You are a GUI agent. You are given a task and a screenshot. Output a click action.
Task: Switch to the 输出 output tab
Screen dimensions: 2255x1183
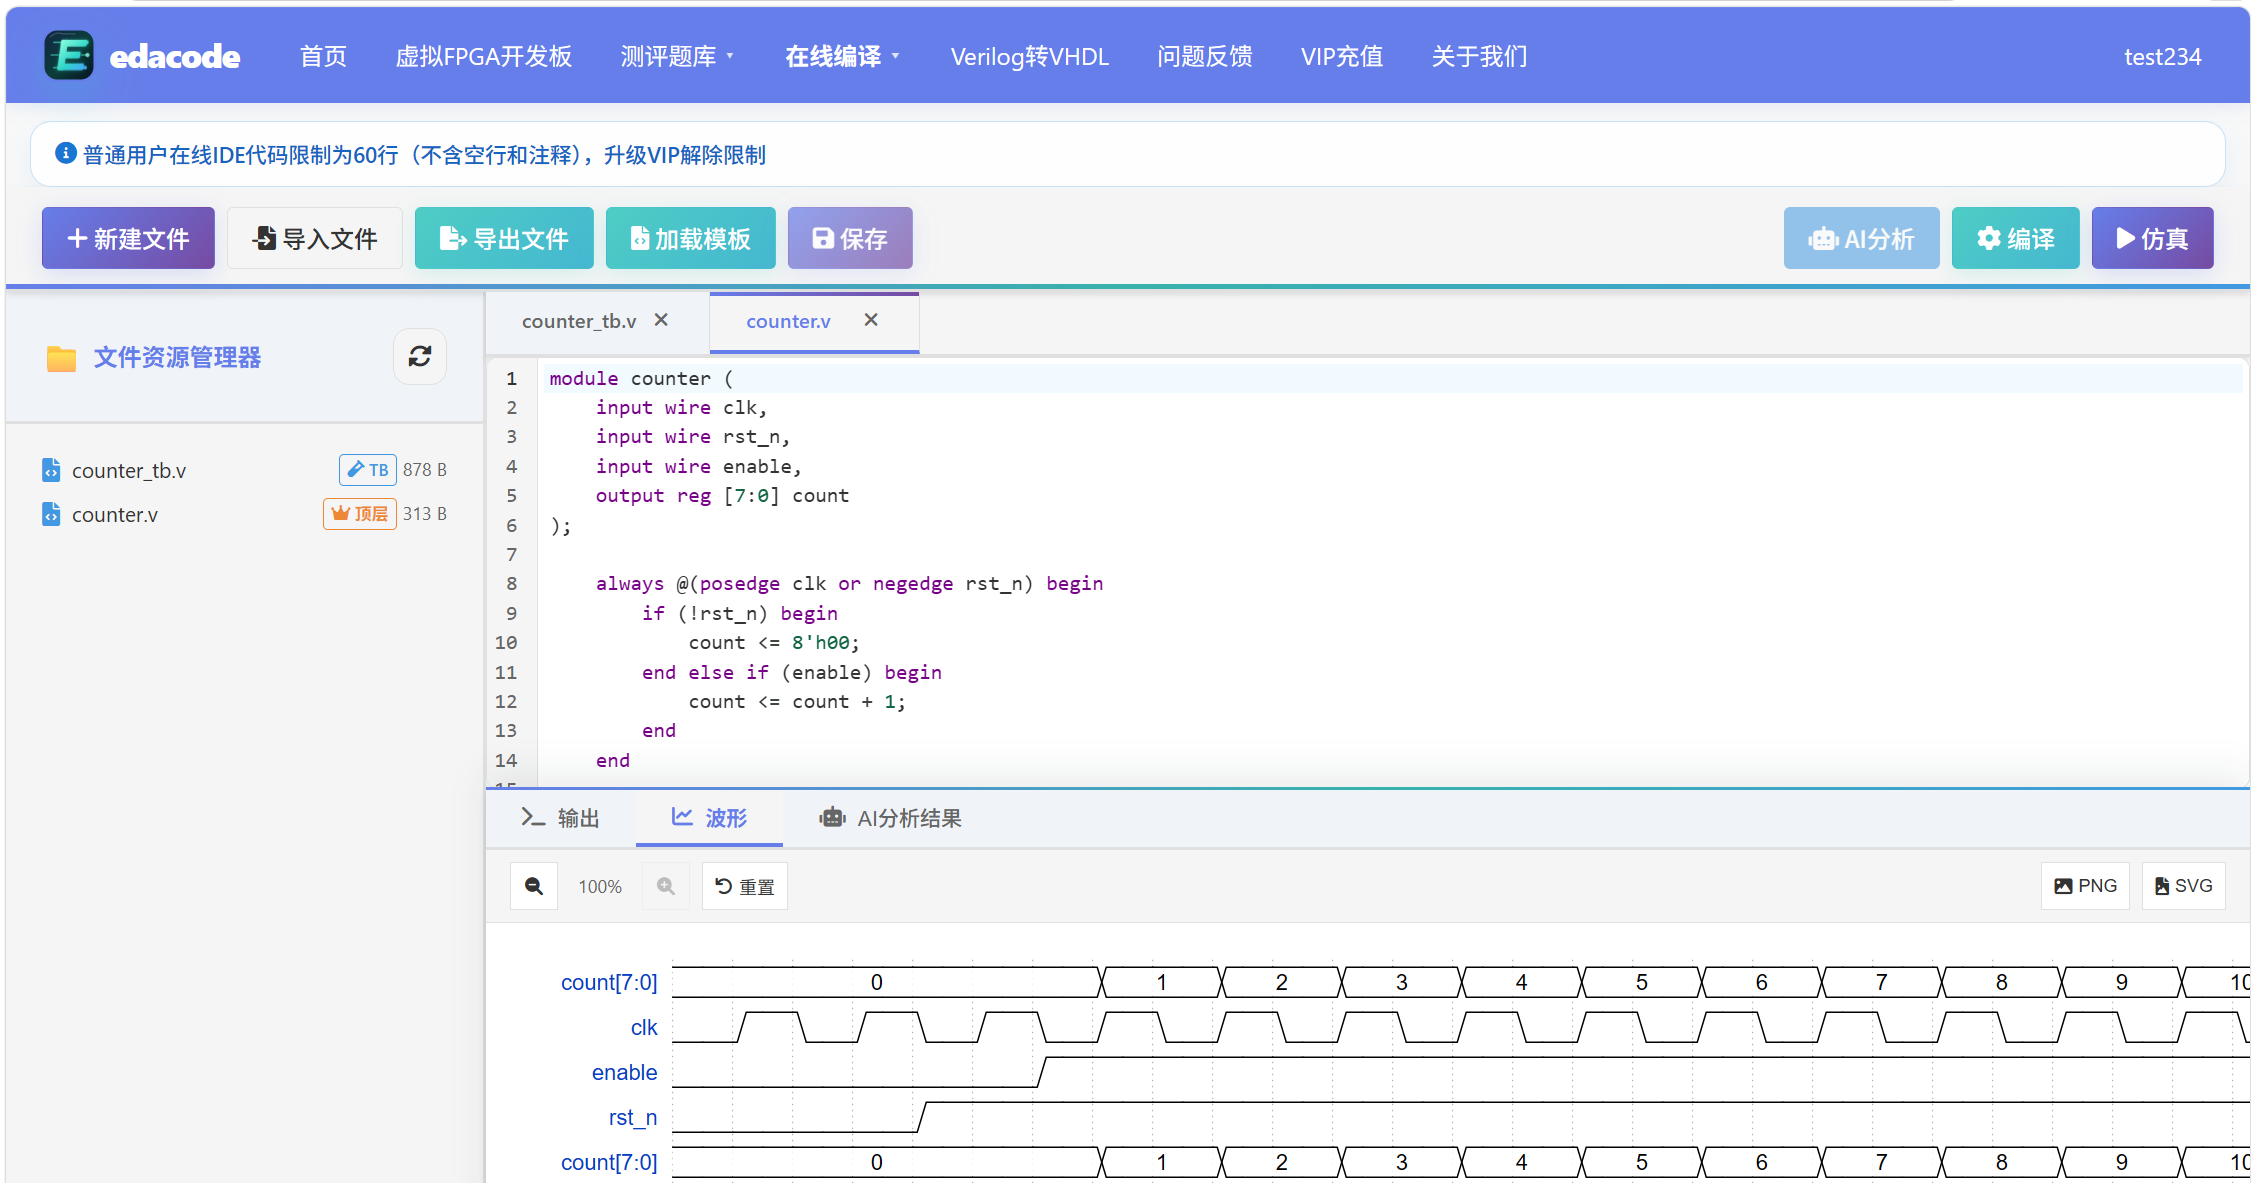pos(560,817)
